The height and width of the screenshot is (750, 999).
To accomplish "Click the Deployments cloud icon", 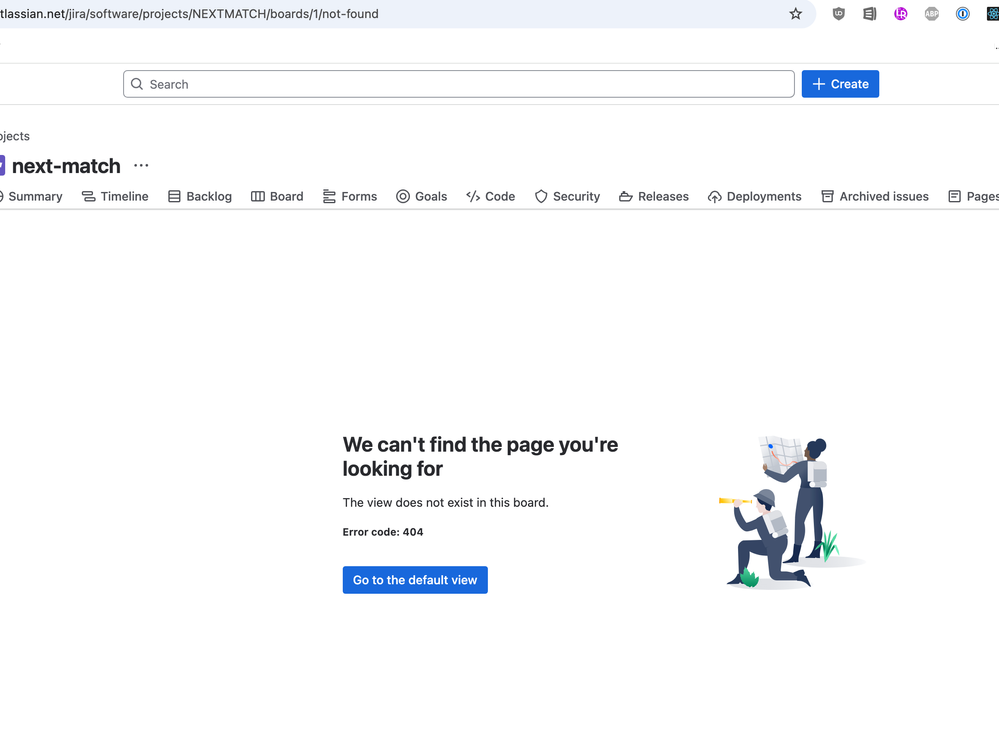I will click(x=715, y=197).
